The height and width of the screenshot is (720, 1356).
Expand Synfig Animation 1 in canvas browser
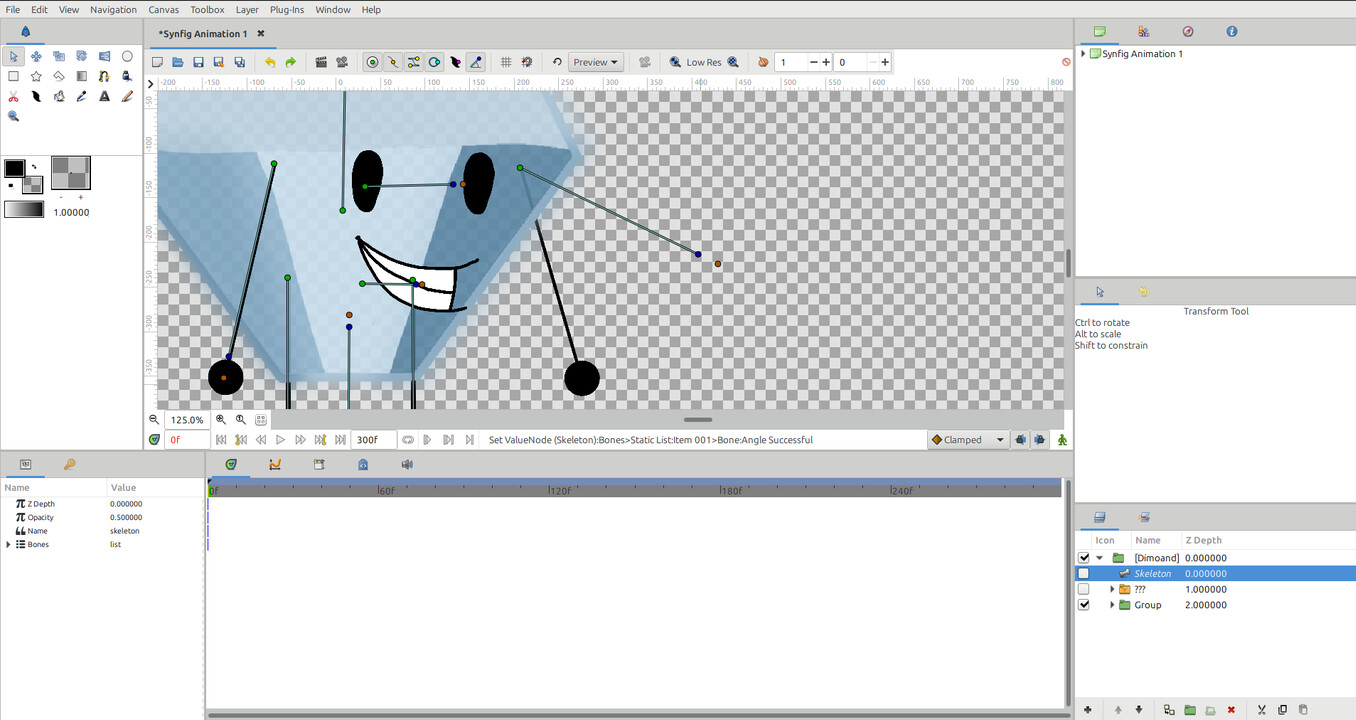pyautogui.click(x=1083, y=54)
